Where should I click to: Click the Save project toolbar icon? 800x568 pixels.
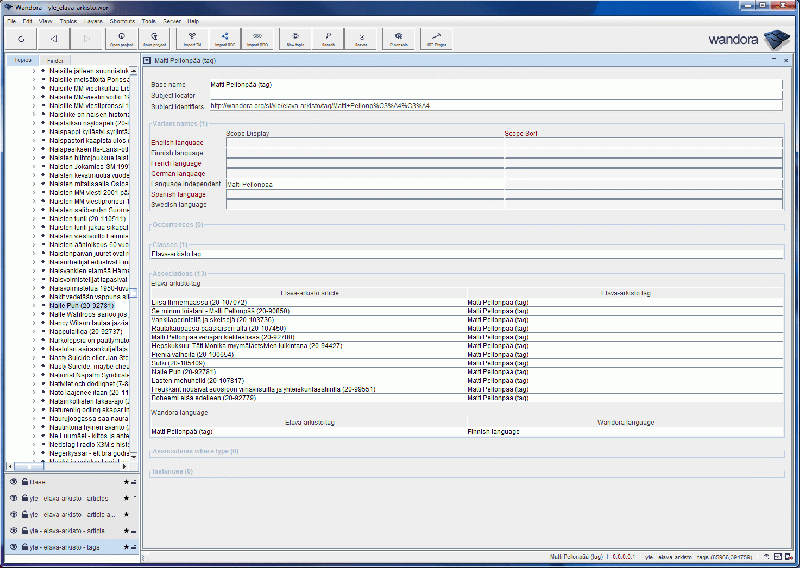(155, 39)
